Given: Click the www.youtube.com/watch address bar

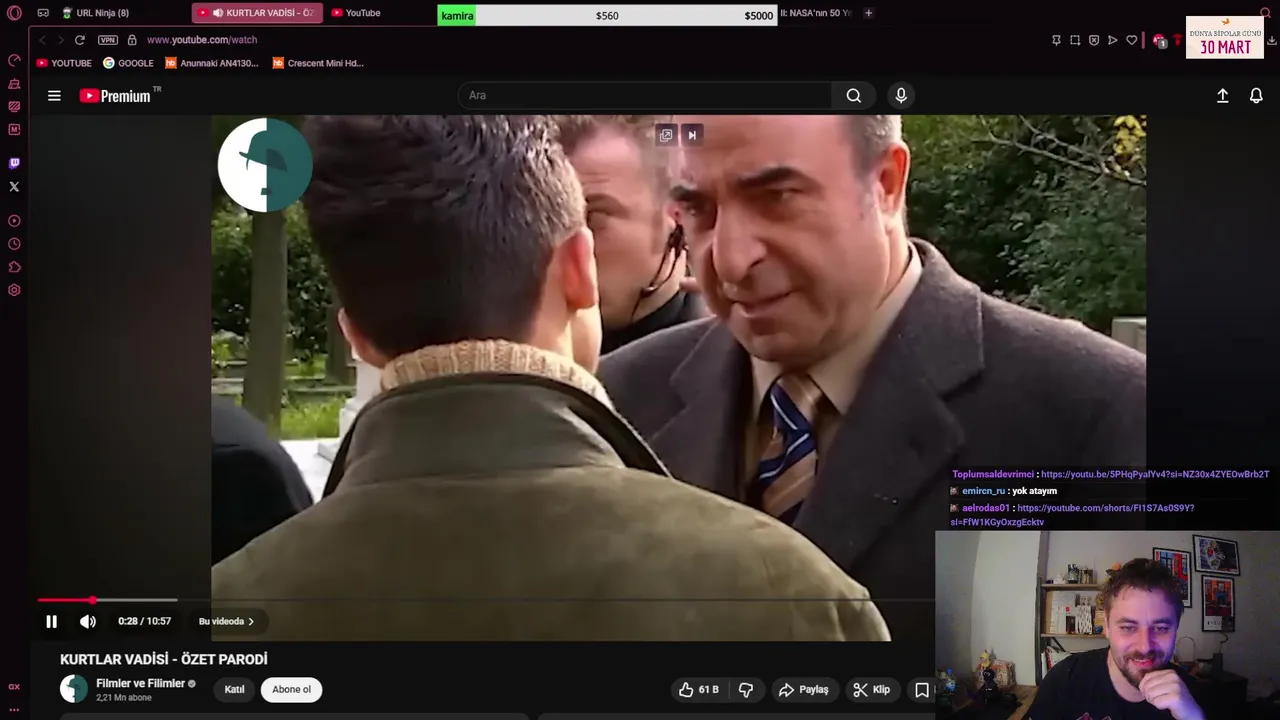Looking at the screenshot, I should tap(202, 40).
